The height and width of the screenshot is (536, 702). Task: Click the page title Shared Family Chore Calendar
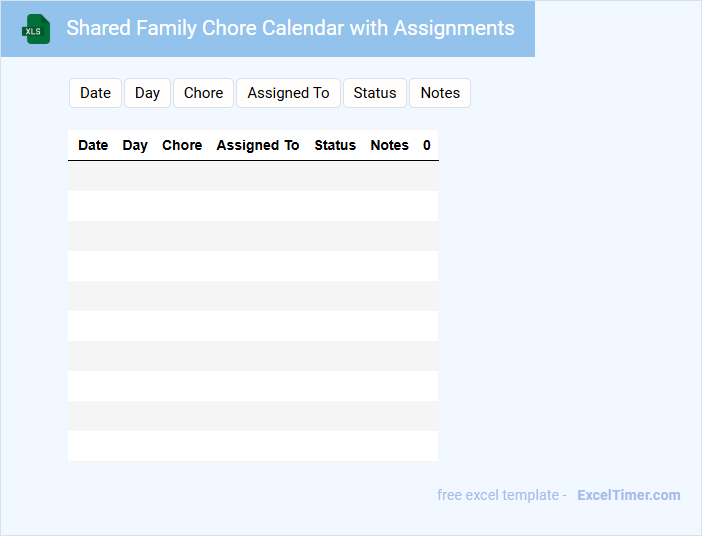pos(290,28)
